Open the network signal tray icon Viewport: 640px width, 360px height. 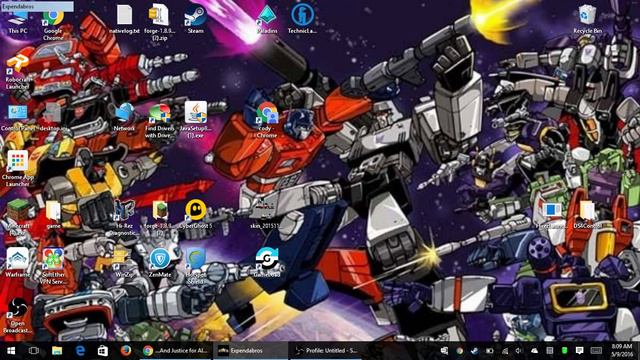coord(505,351)
